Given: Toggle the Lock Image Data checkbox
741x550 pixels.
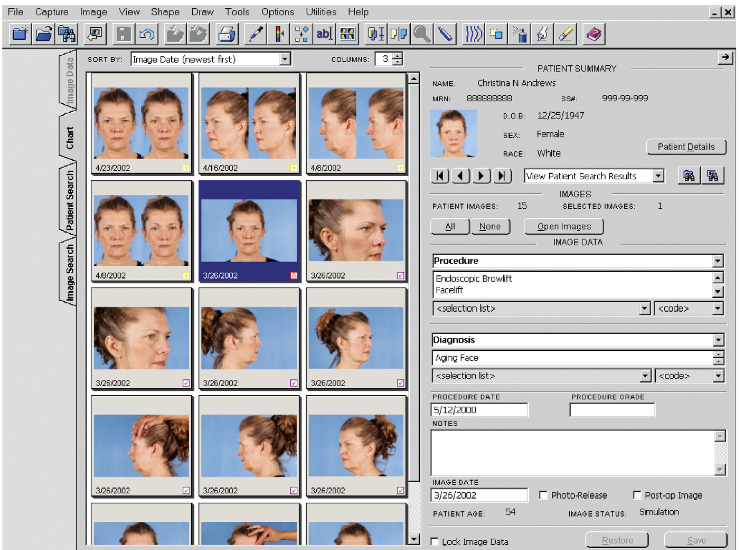Looking at the screenshot, I should [435, 541].
